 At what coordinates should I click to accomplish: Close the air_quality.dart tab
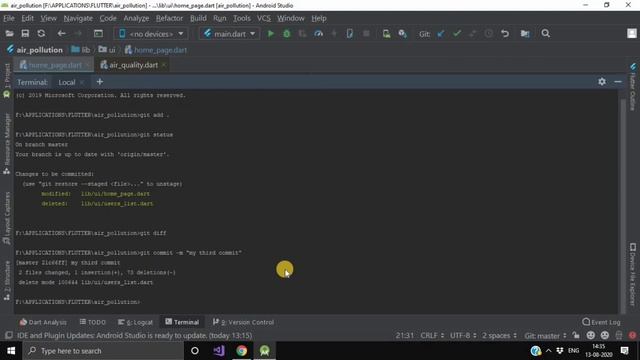[x=164, y=65]
